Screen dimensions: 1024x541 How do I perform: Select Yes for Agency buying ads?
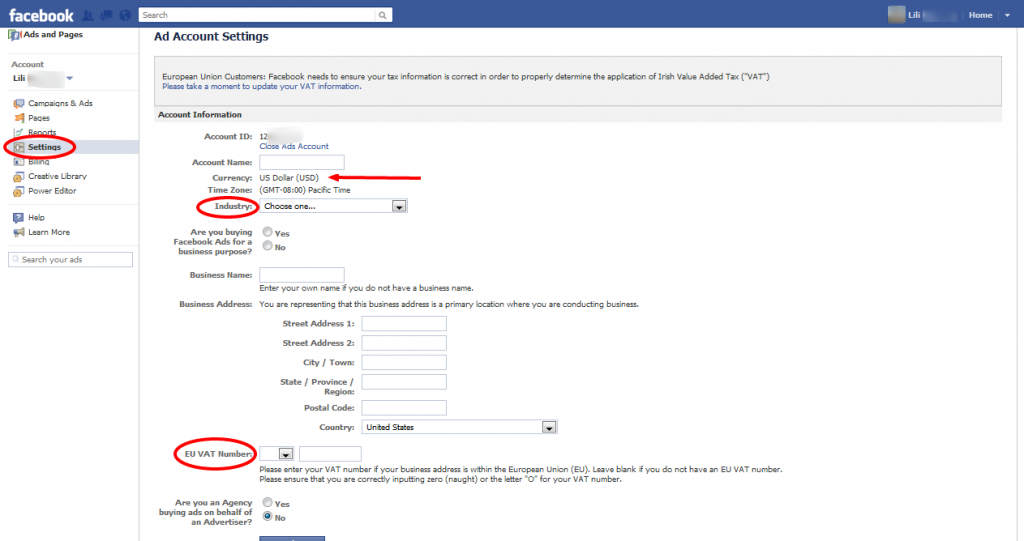coord(267,503)
